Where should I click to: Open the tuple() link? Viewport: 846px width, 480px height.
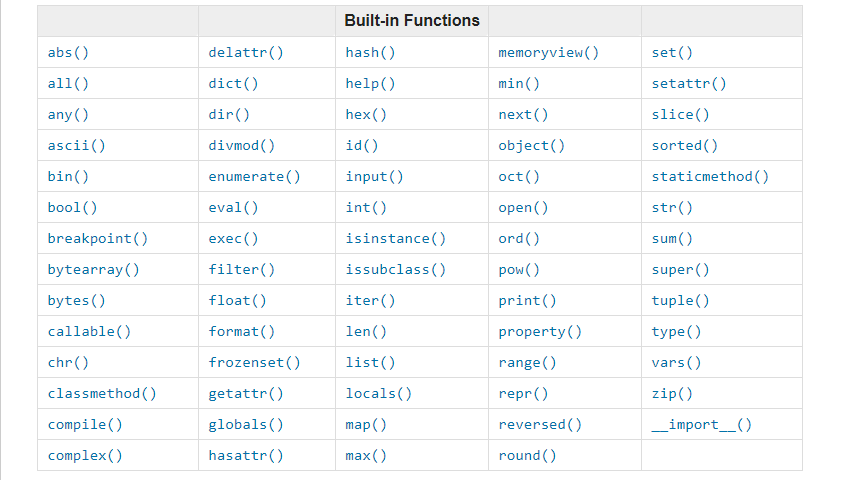[680, 300]
